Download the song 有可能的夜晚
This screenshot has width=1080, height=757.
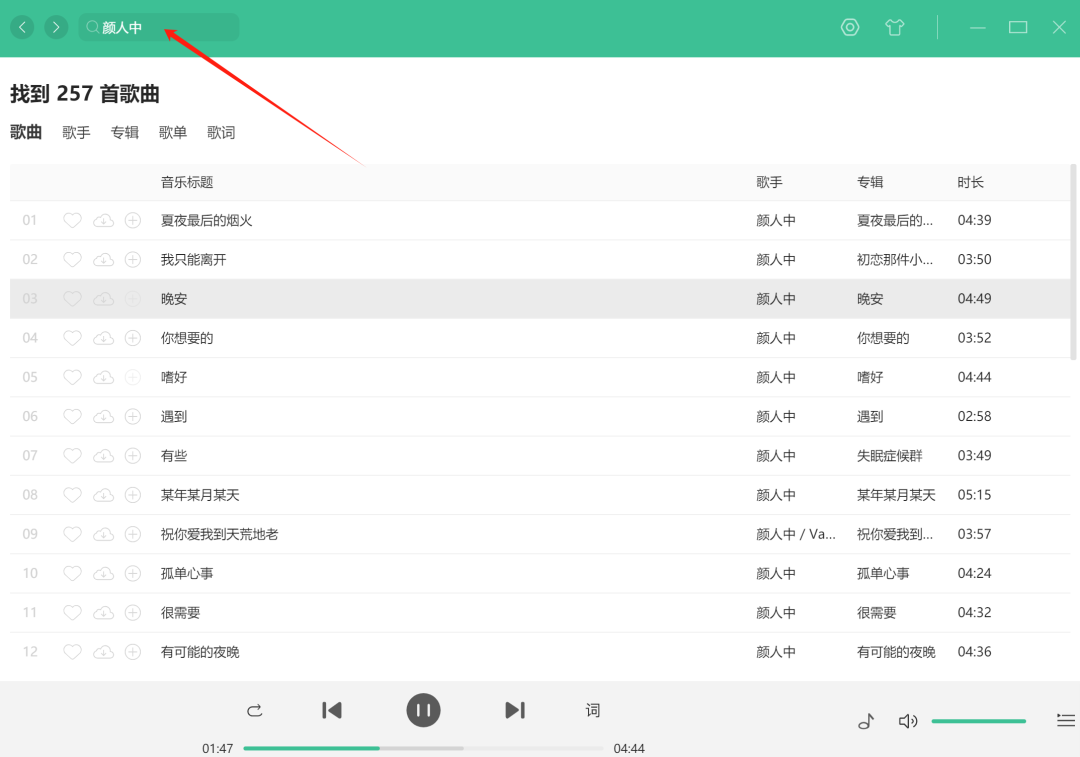[x=103, y=652]
